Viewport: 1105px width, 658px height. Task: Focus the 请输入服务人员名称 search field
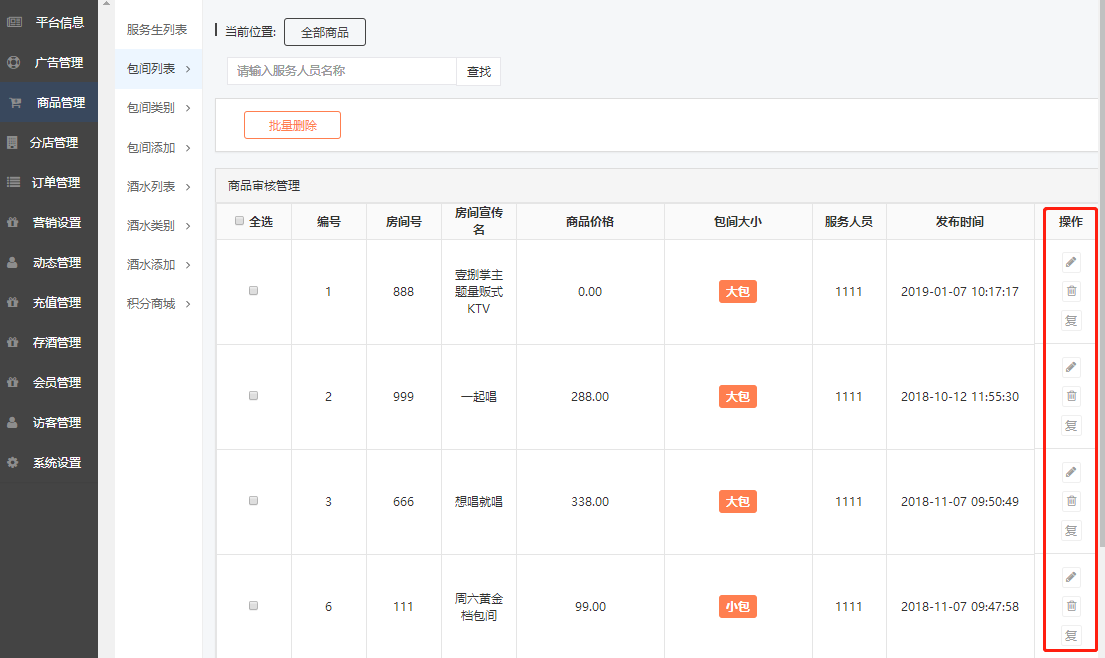[x=342, y=71]
